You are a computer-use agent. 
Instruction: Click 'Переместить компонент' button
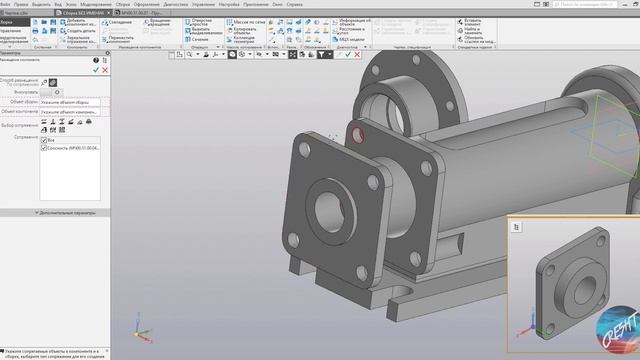pos(118,40)
